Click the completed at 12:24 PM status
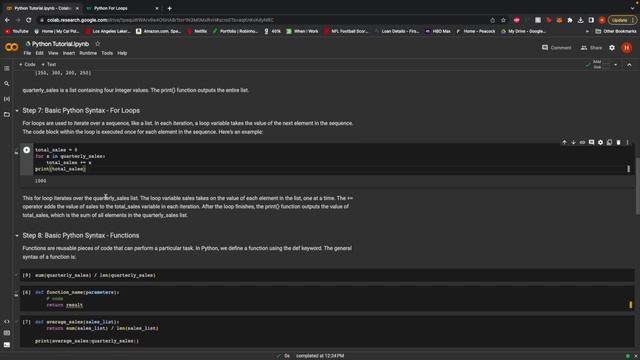Screen dimensions: 640x360 (x=320, y=356)
